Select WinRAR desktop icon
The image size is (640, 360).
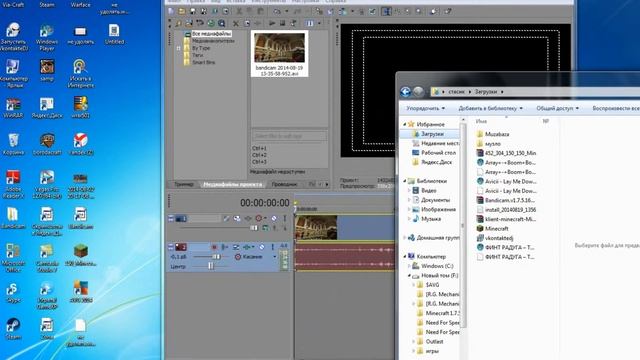coord(13,107)
